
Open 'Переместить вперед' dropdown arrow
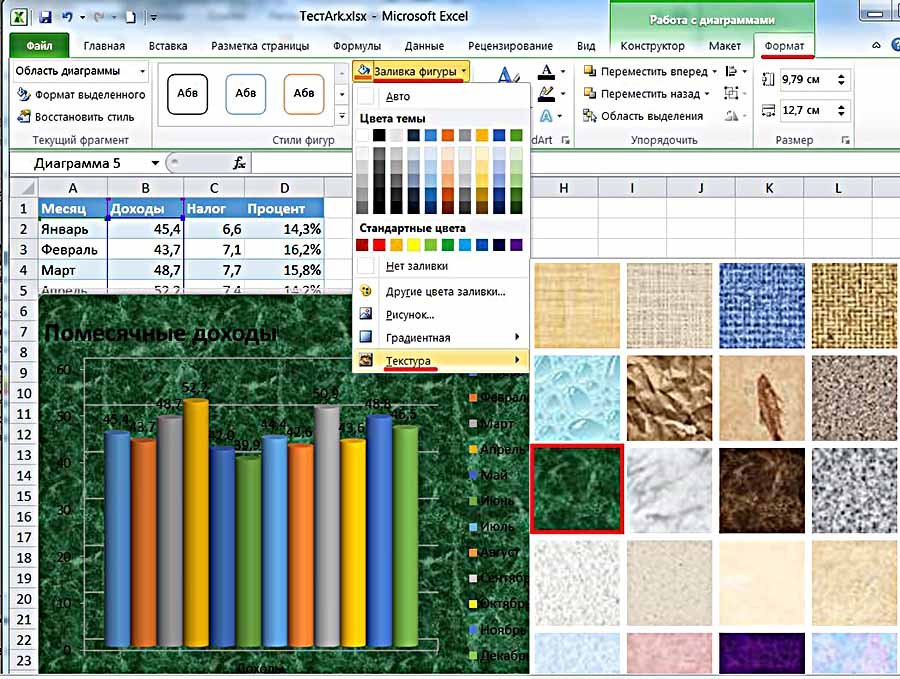tap(714, 72)
